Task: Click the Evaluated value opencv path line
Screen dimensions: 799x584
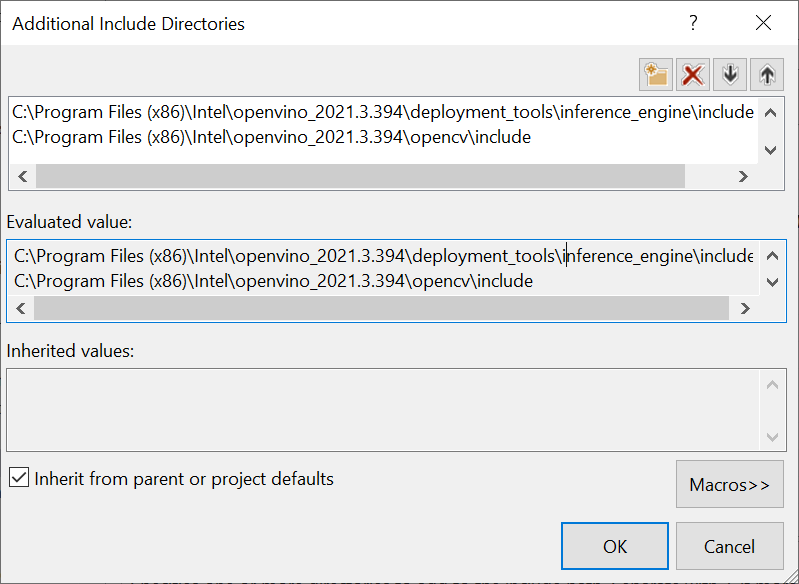Action: point(272,281)
